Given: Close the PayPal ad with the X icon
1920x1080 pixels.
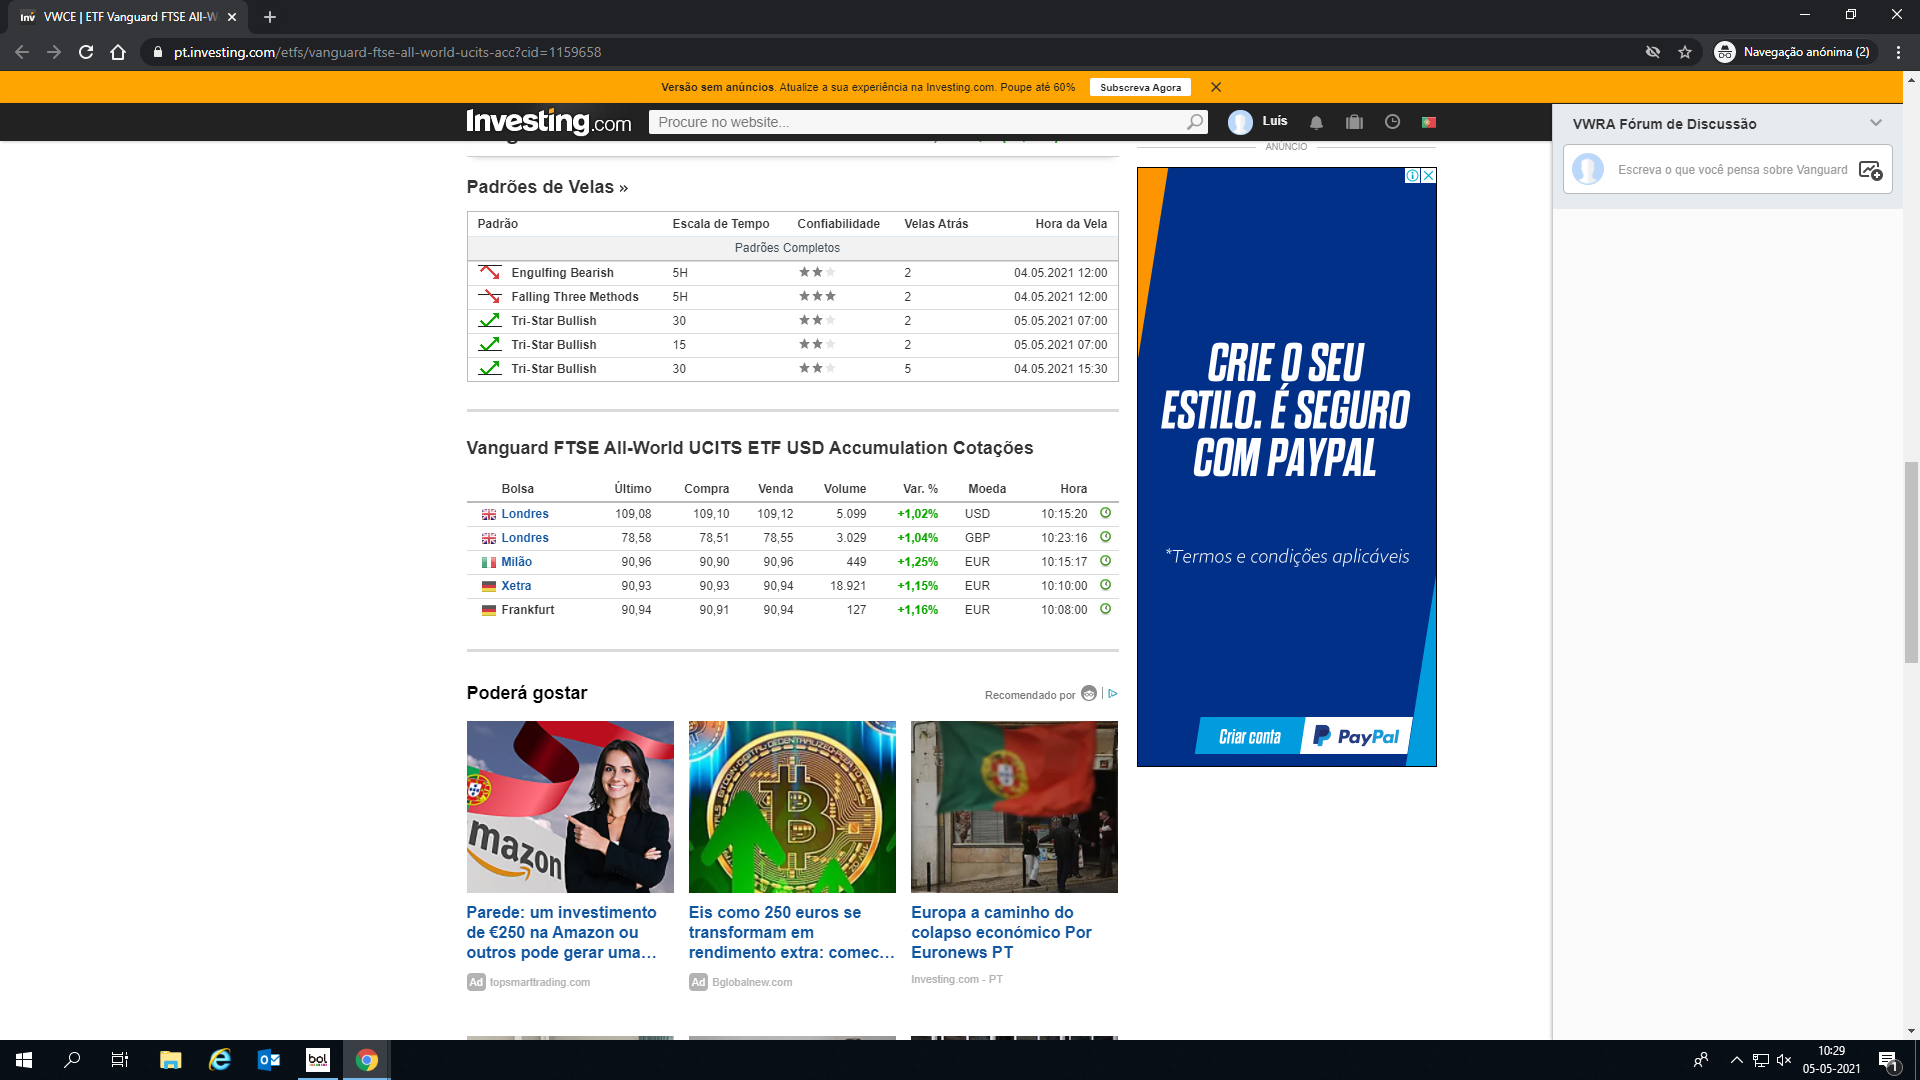Looking at the screenshot, I should pyautogui.click(x=1429, y=176).
